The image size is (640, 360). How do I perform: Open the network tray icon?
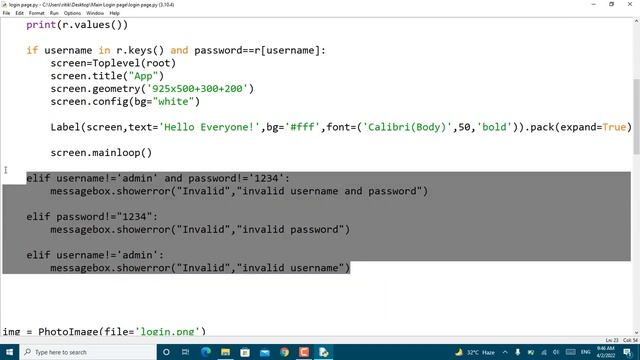tap(544, 352)
